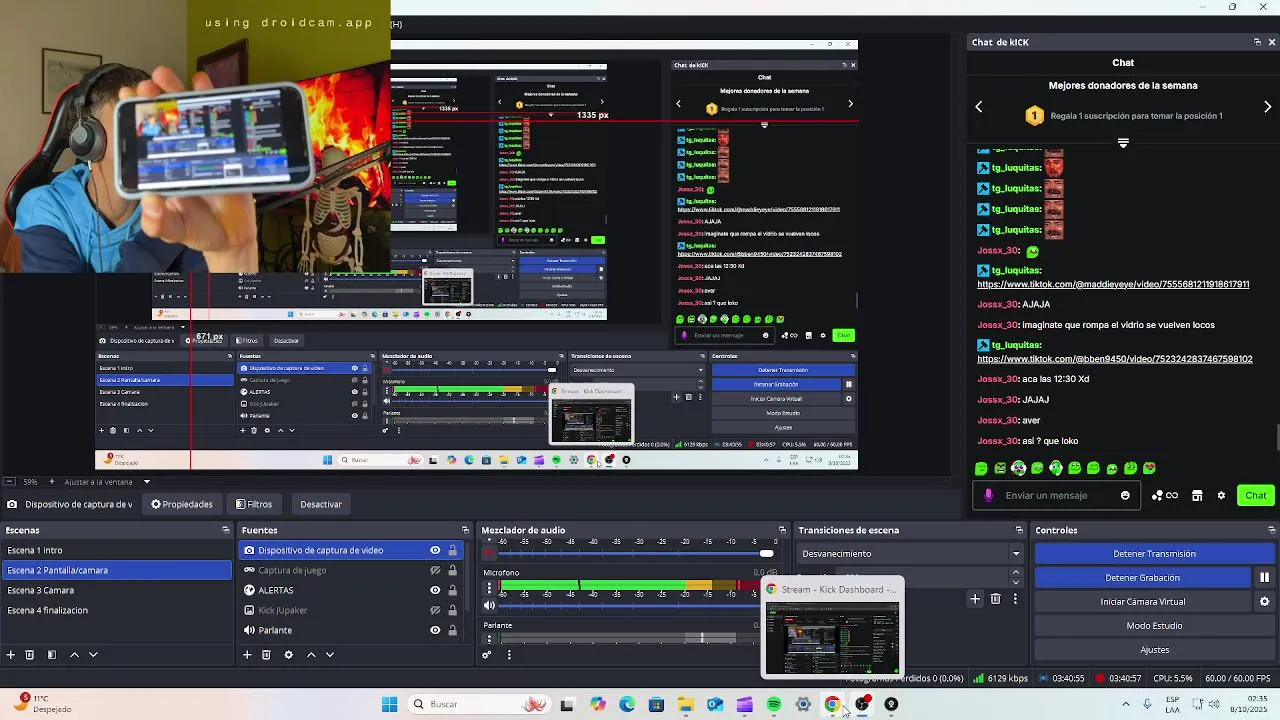Screen dimensions: 1280x720
Task: Hide Dispositivo de captura de video source
Action: [435, 550]
